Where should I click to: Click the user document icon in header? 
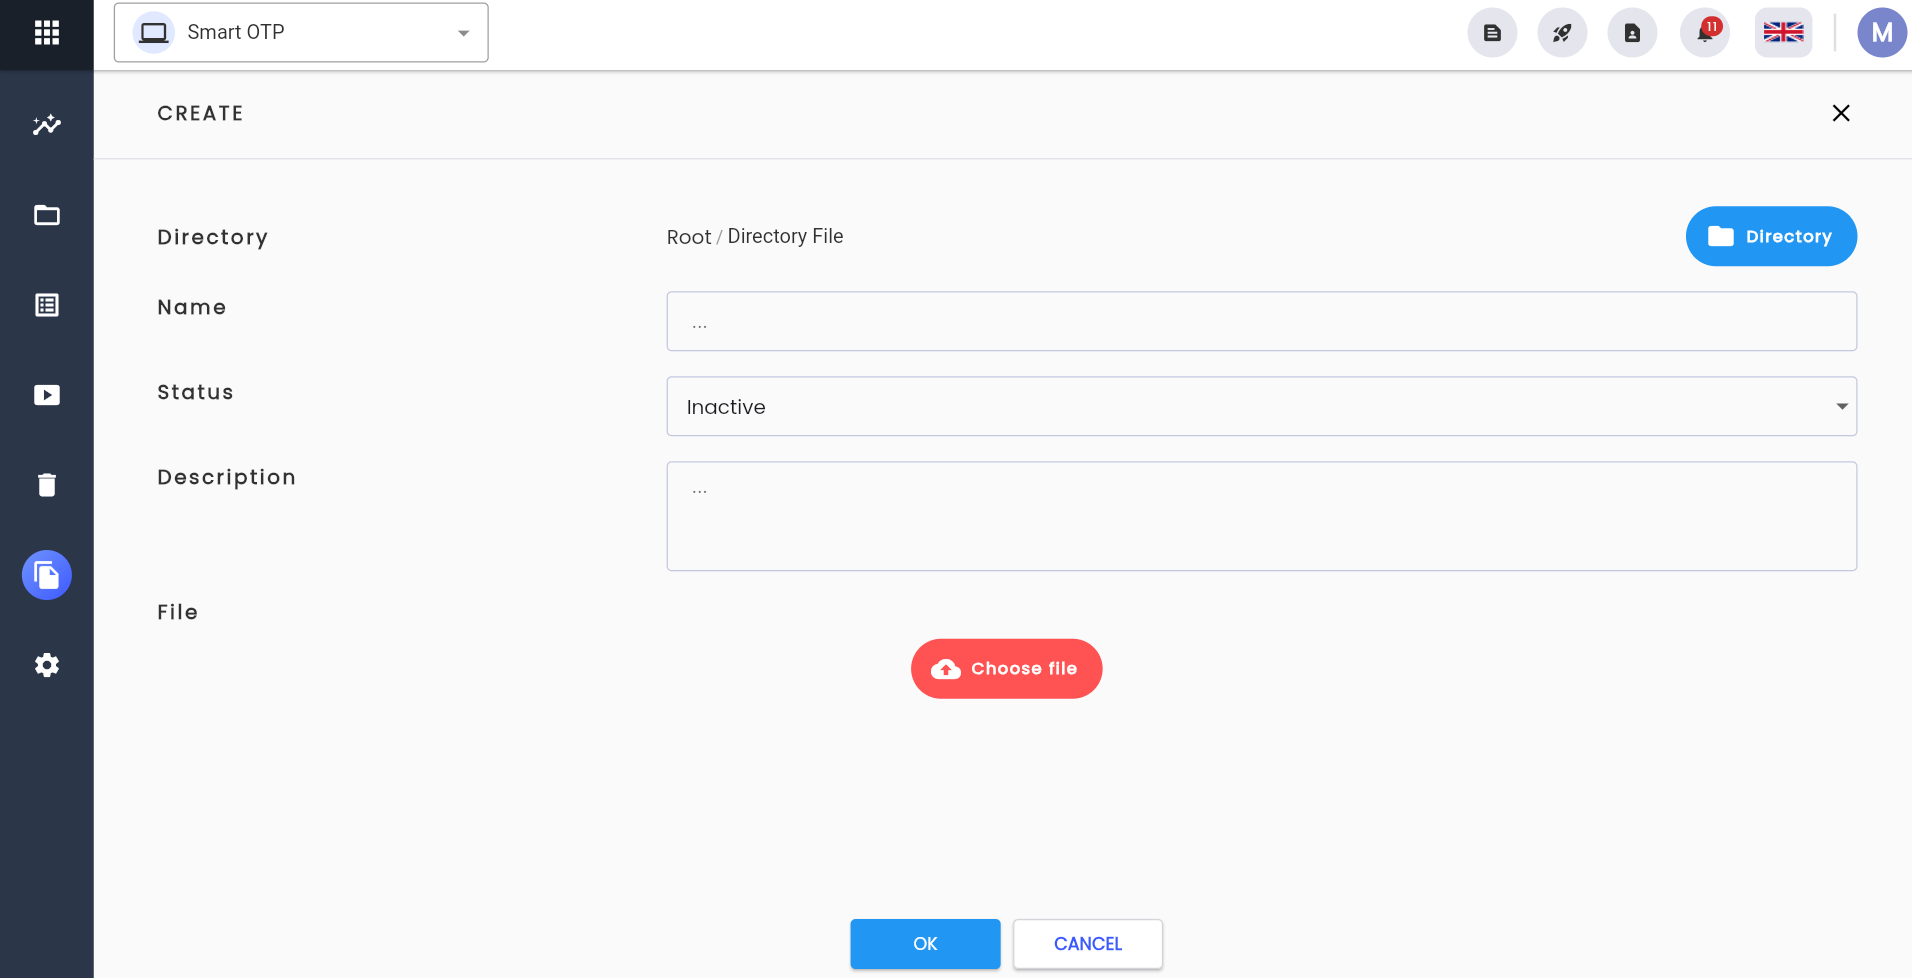pos(1632,33)
